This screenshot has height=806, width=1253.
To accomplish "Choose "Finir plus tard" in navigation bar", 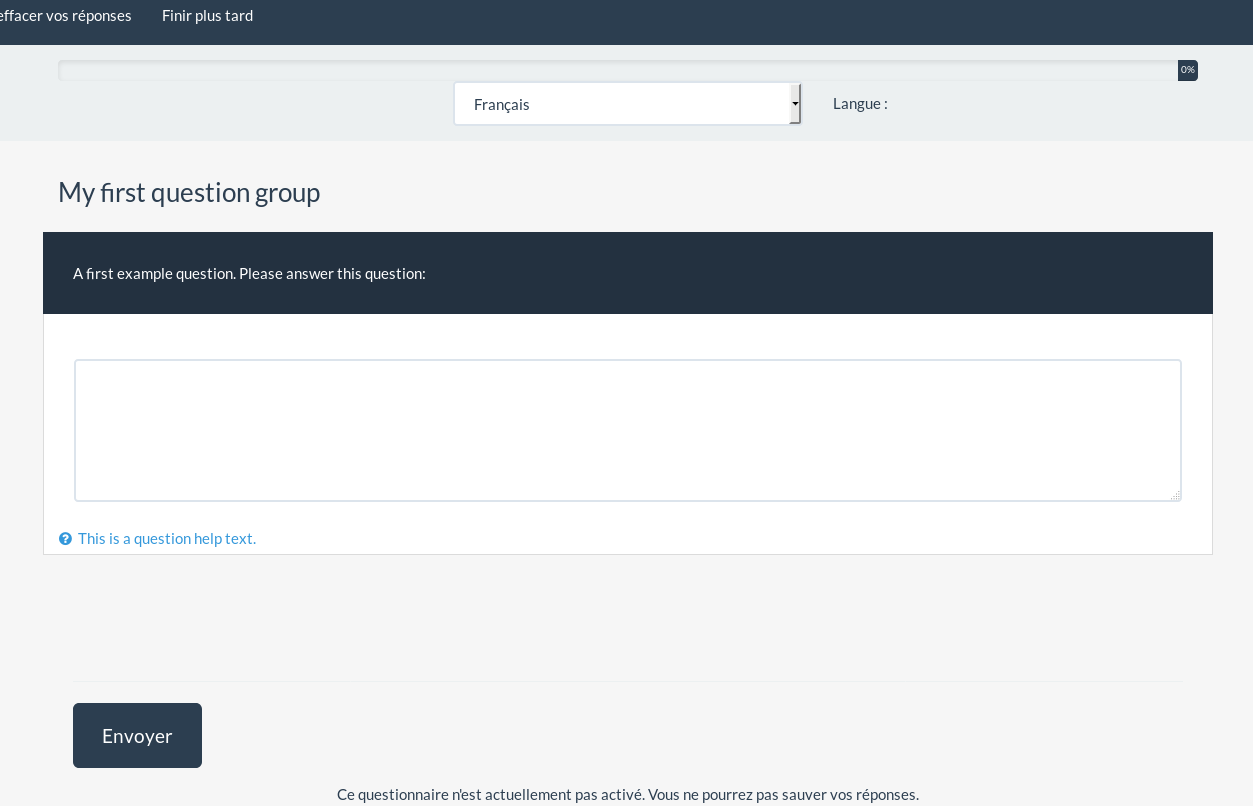I will pyautogui.click(x=207, y=16).
